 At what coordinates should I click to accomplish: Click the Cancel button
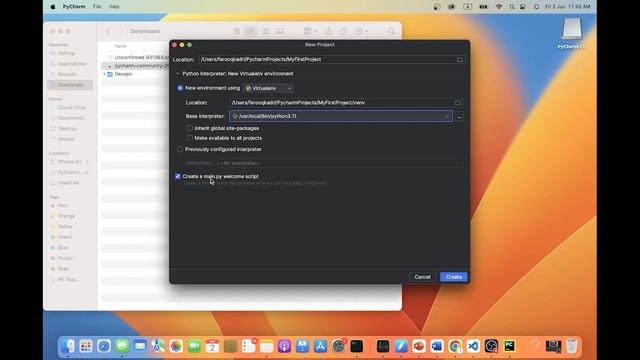422,277
